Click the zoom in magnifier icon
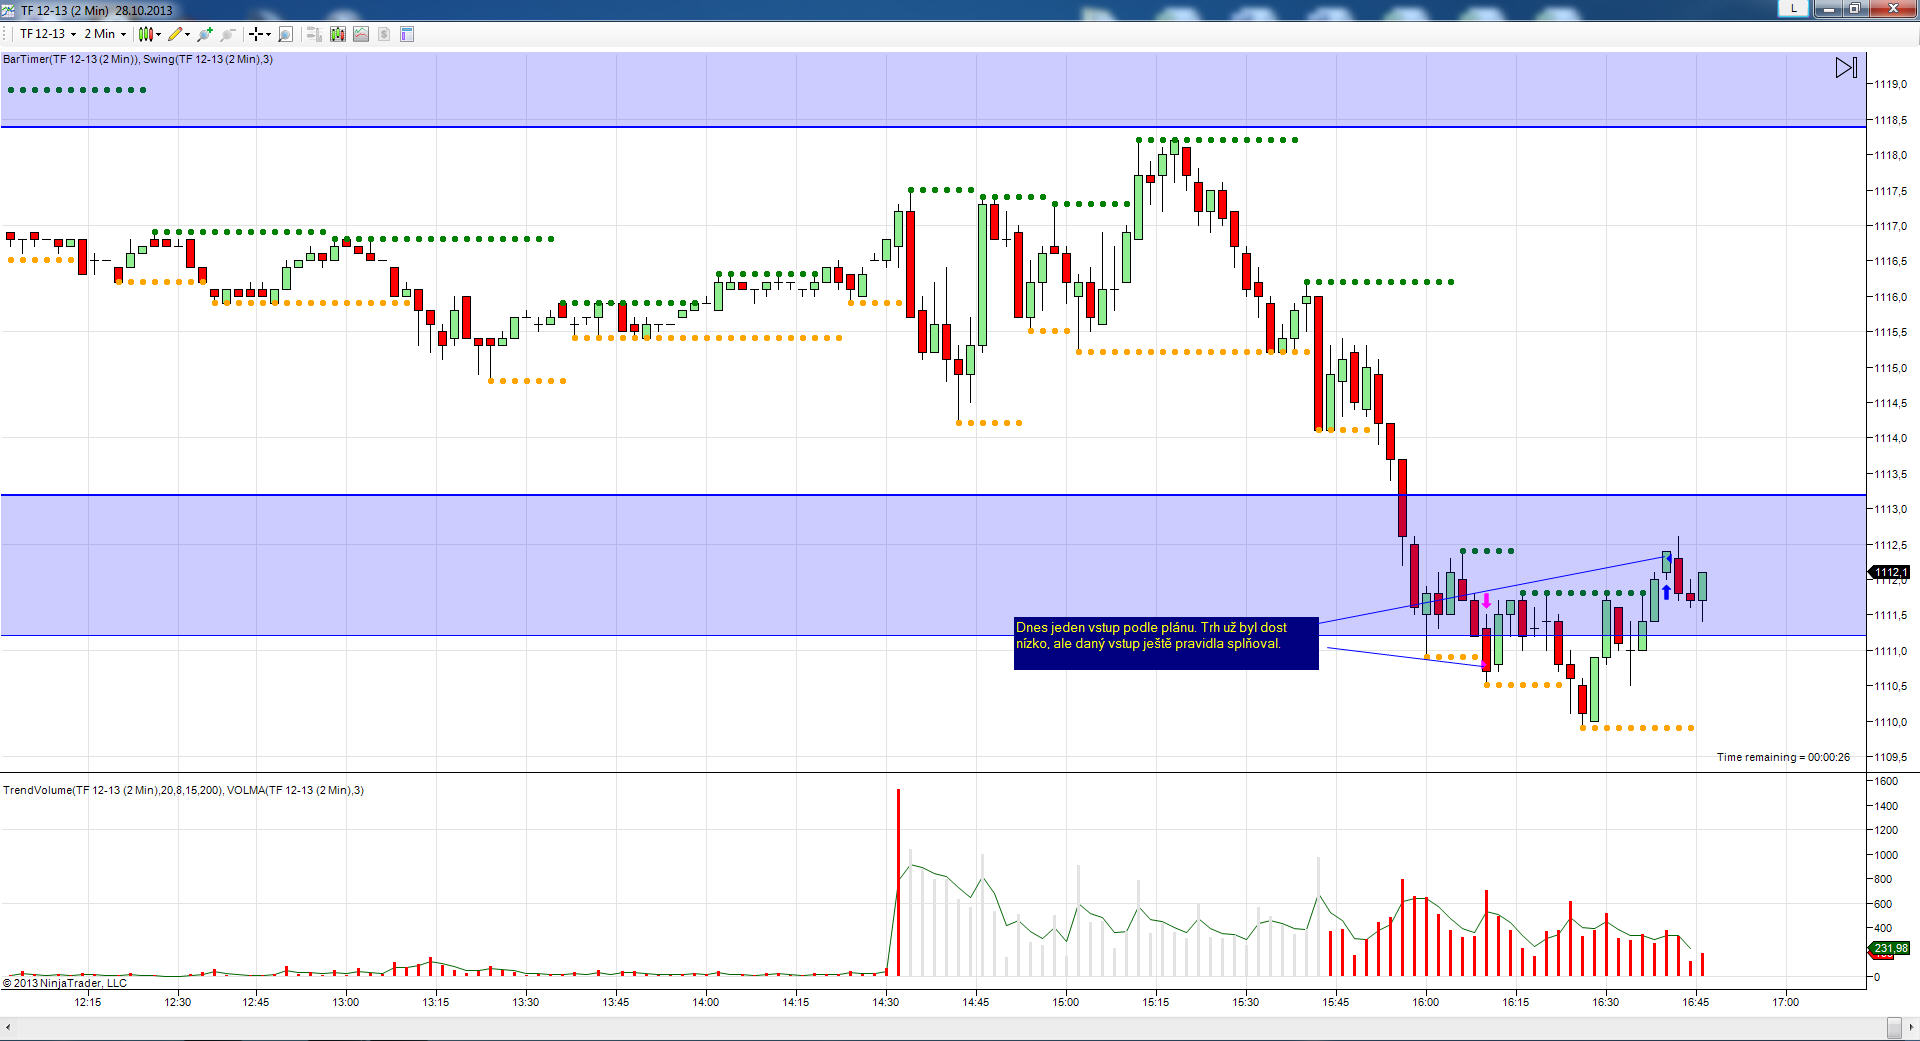 (205, 34)
